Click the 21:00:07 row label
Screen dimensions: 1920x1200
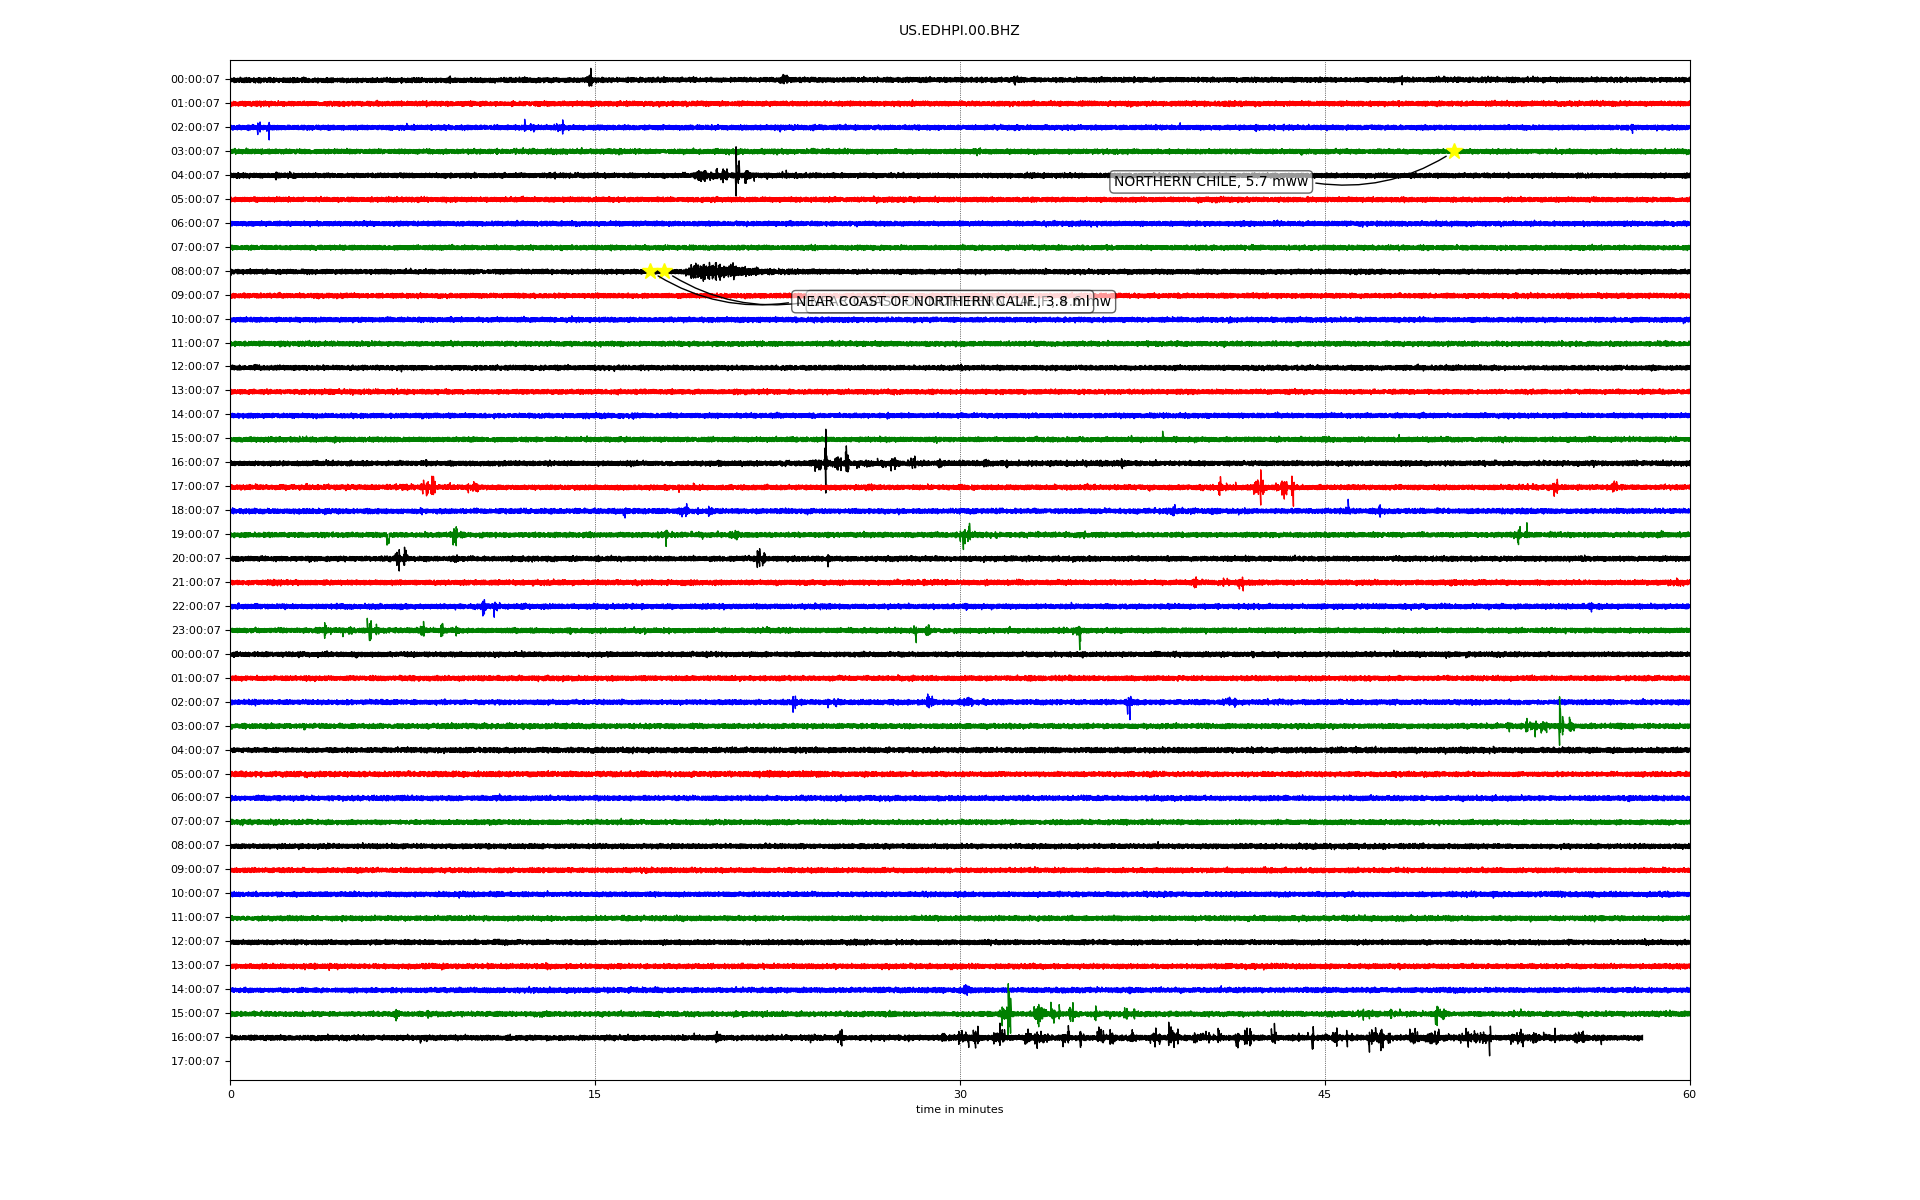pyautogui.click(x=195, y=583)
